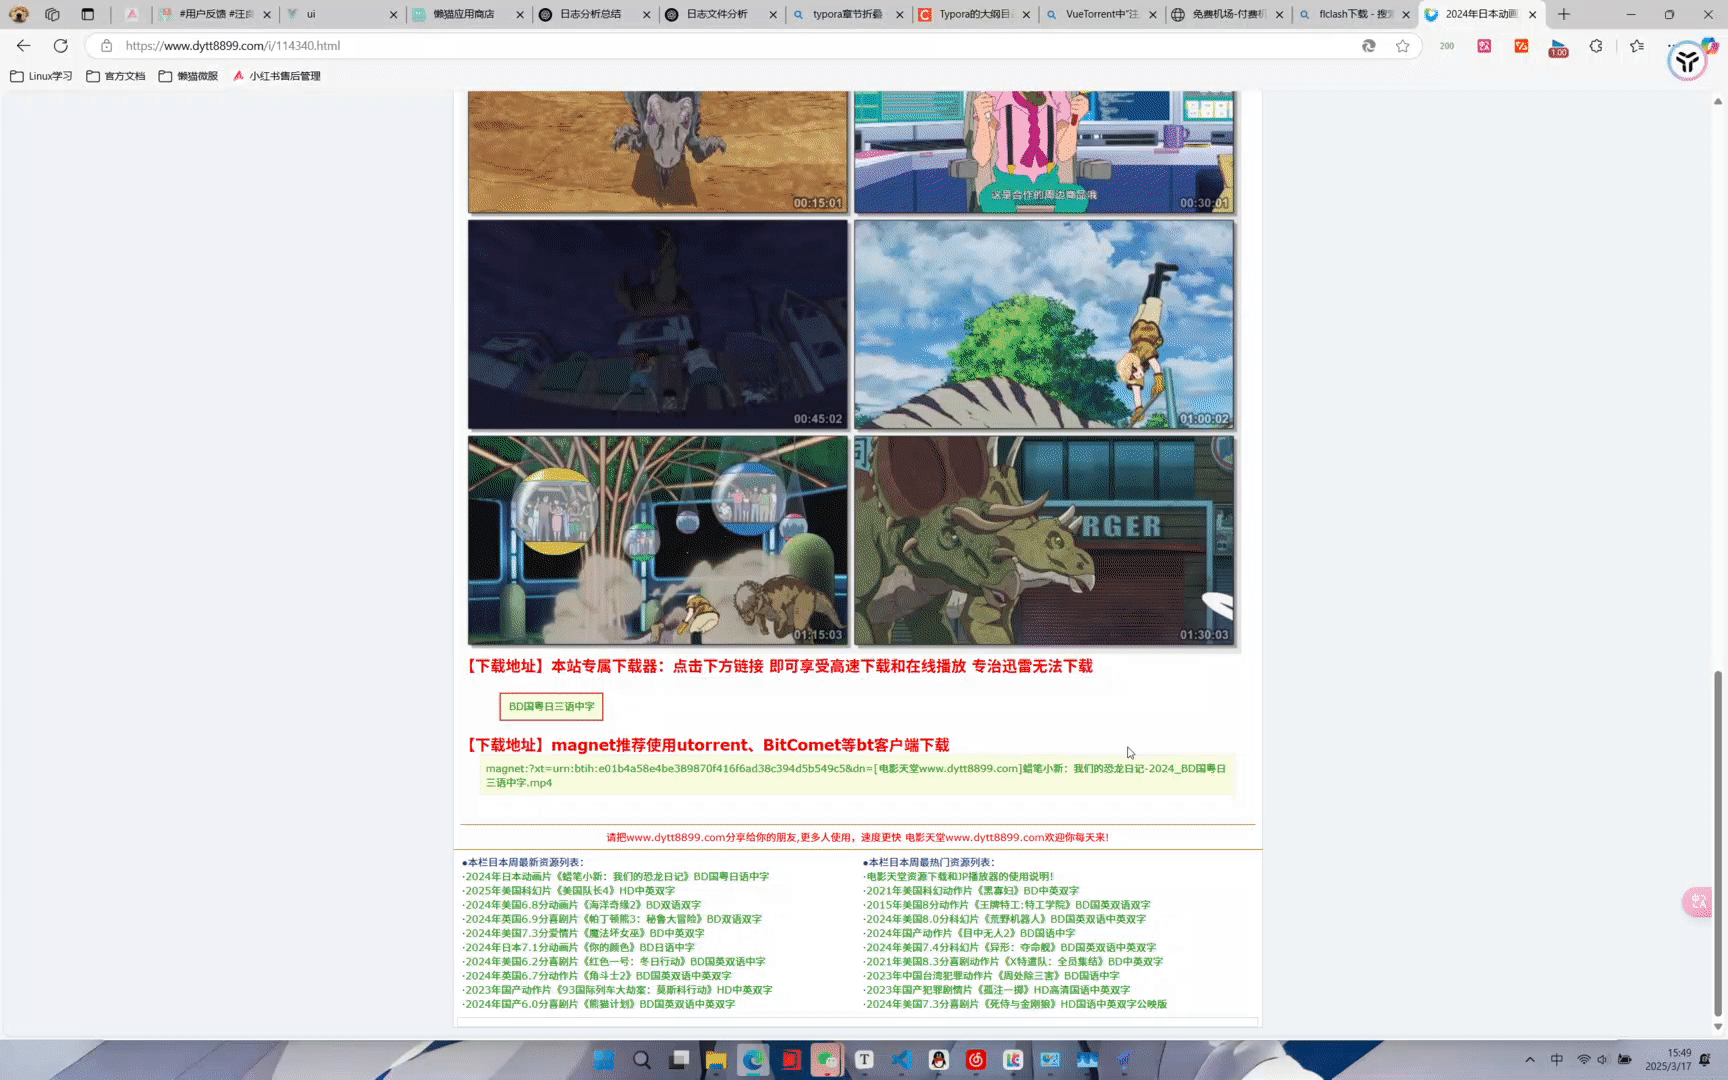Open the 角斗士2 link
Viewport: 1728px width, 1080px height.
tap(598, 975)
